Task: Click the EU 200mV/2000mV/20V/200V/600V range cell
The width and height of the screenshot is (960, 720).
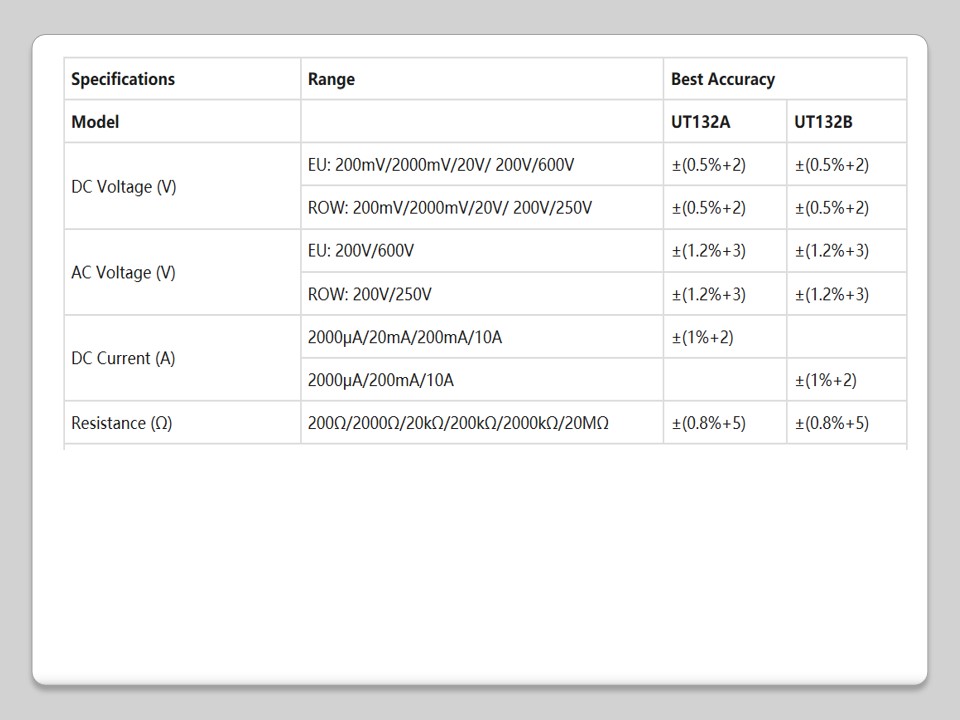Action: [441, 165]
